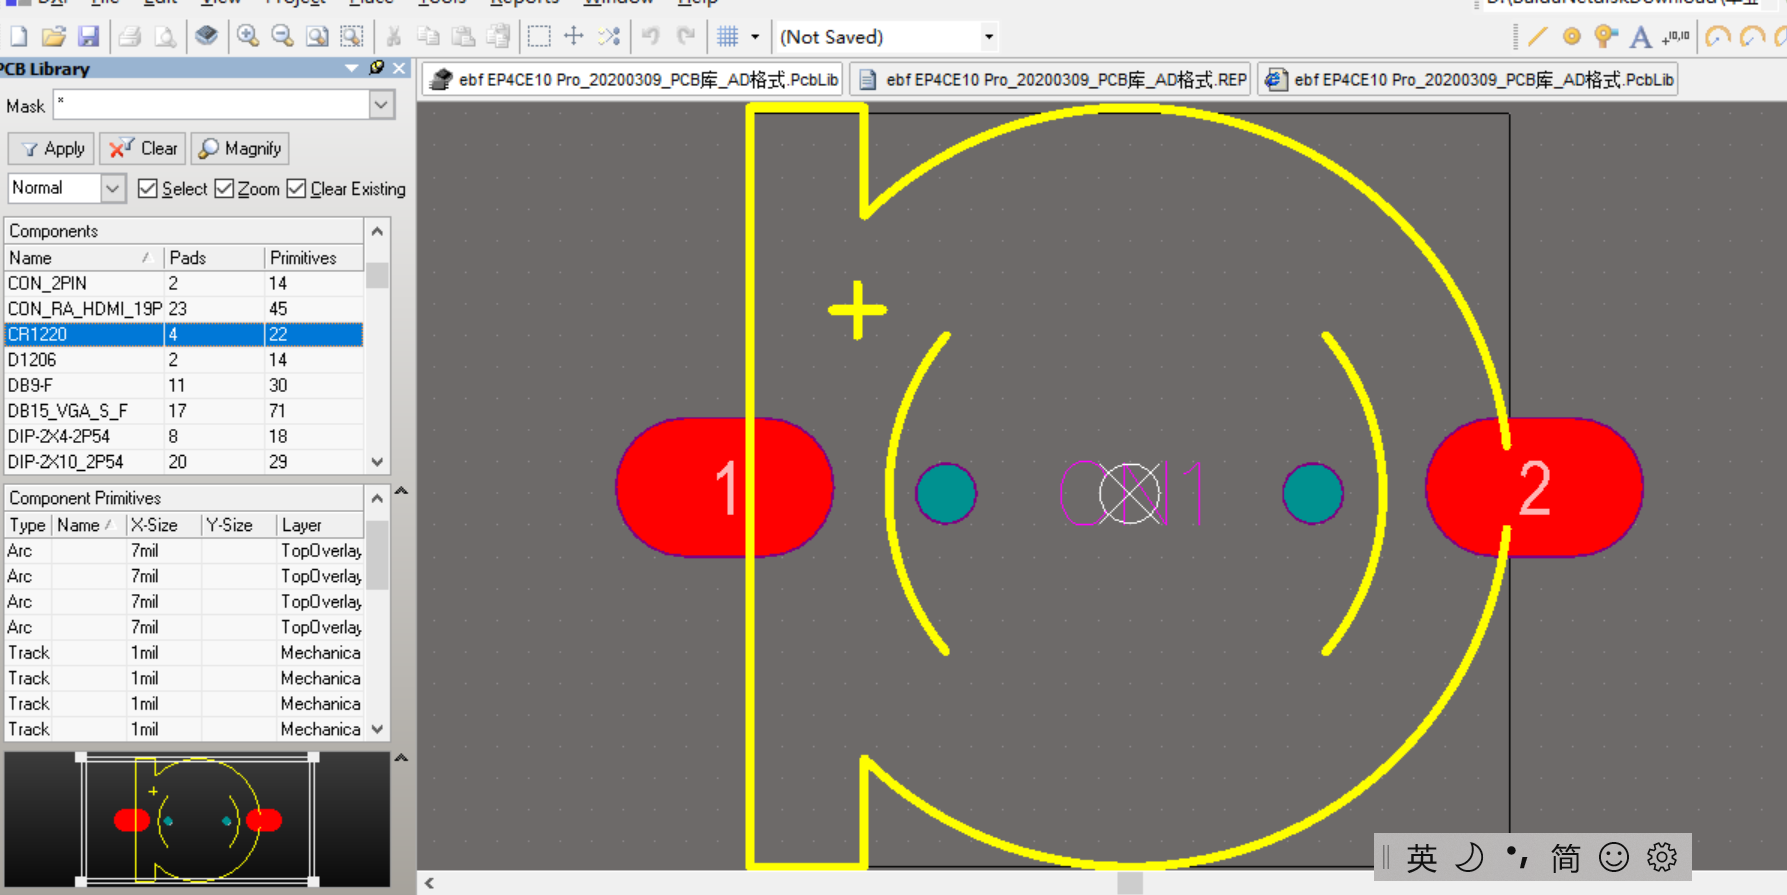Open the grid options dropdown arrow
1787x895 pixels.
point(755,37)
